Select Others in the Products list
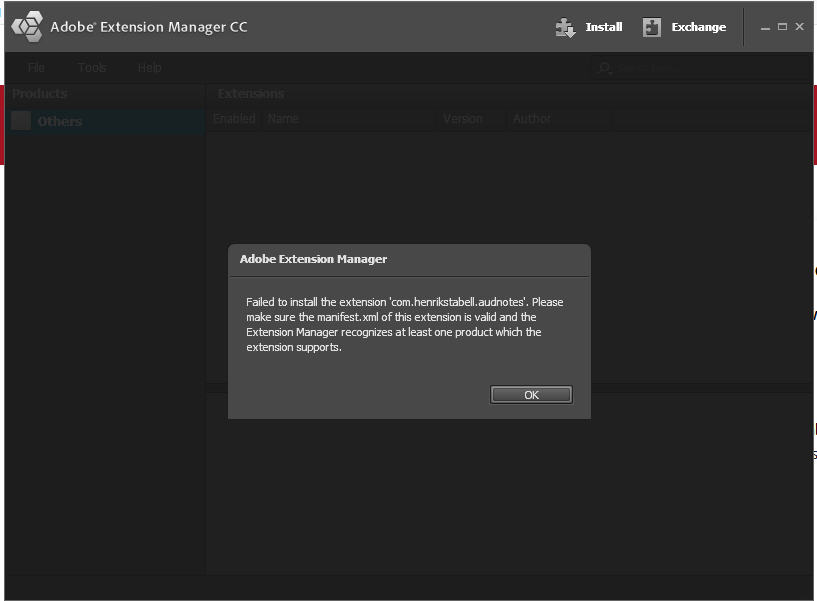 (x=106, y=121)
